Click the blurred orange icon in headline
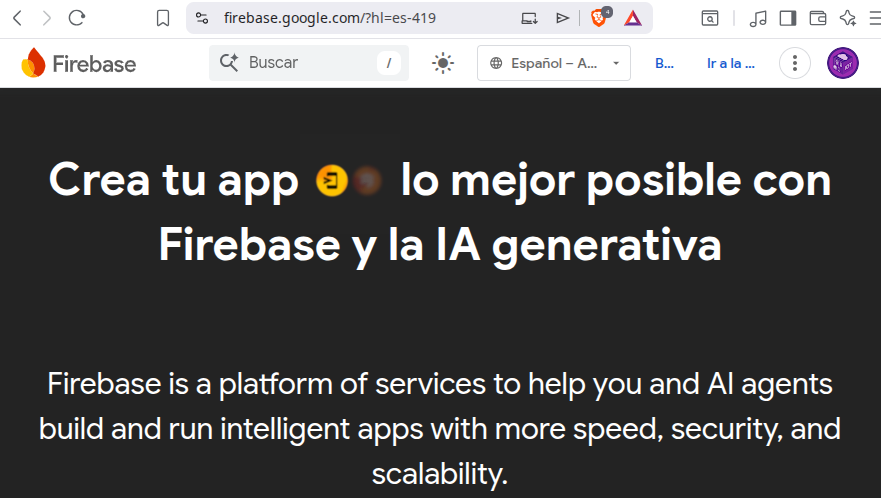This screenshot has width=881, height=498. [367, 180]
